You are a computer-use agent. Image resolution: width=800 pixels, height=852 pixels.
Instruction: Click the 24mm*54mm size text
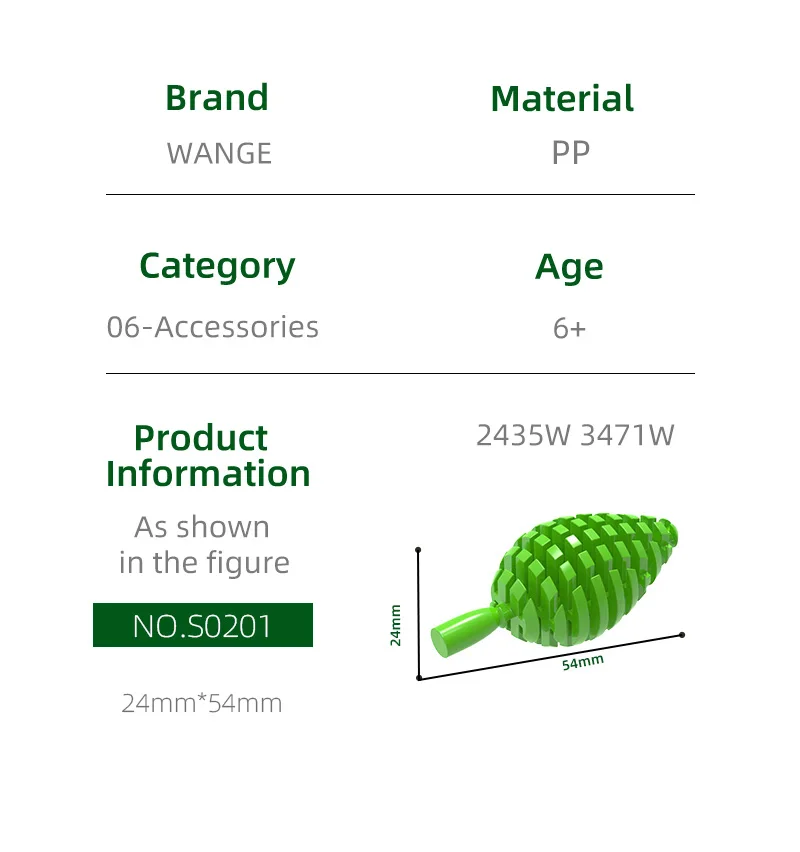pos(202,703)
